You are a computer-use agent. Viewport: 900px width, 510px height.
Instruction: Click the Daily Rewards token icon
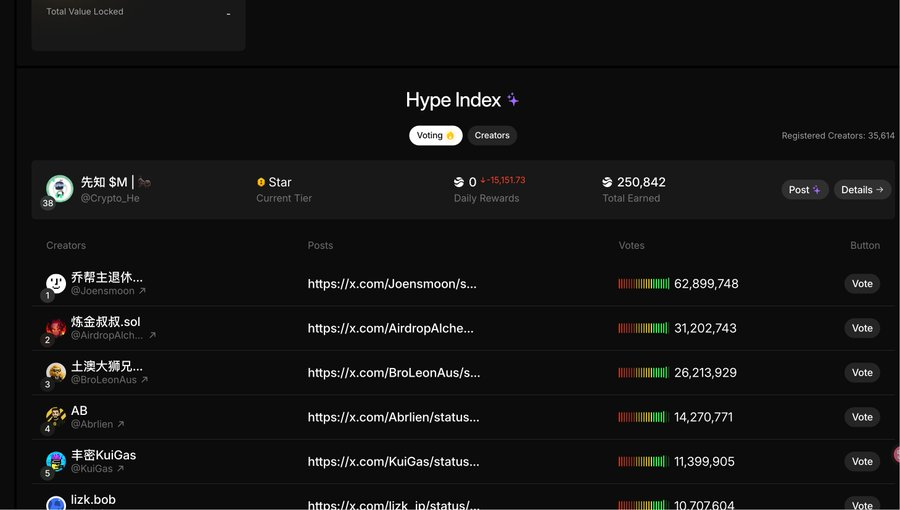tap(459, 182)
